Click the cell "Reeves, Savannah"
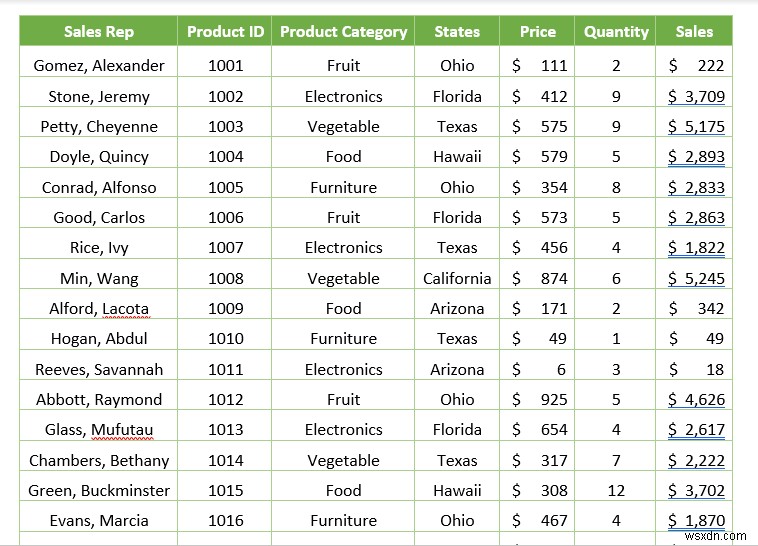This screenshot has width=758, height=546. tap(99, 369)
